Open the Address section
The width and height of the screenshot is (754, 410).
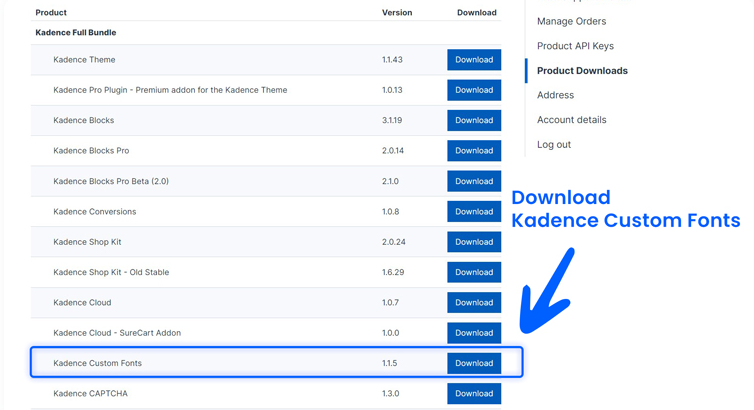point(555,95)
